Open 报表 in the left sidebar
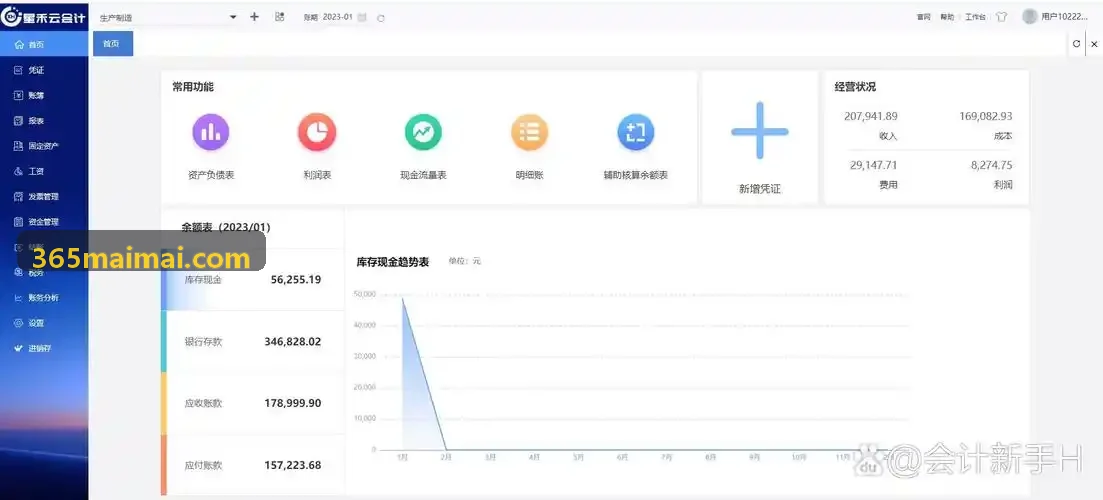Screen dimensions: 1103x500 44,121
